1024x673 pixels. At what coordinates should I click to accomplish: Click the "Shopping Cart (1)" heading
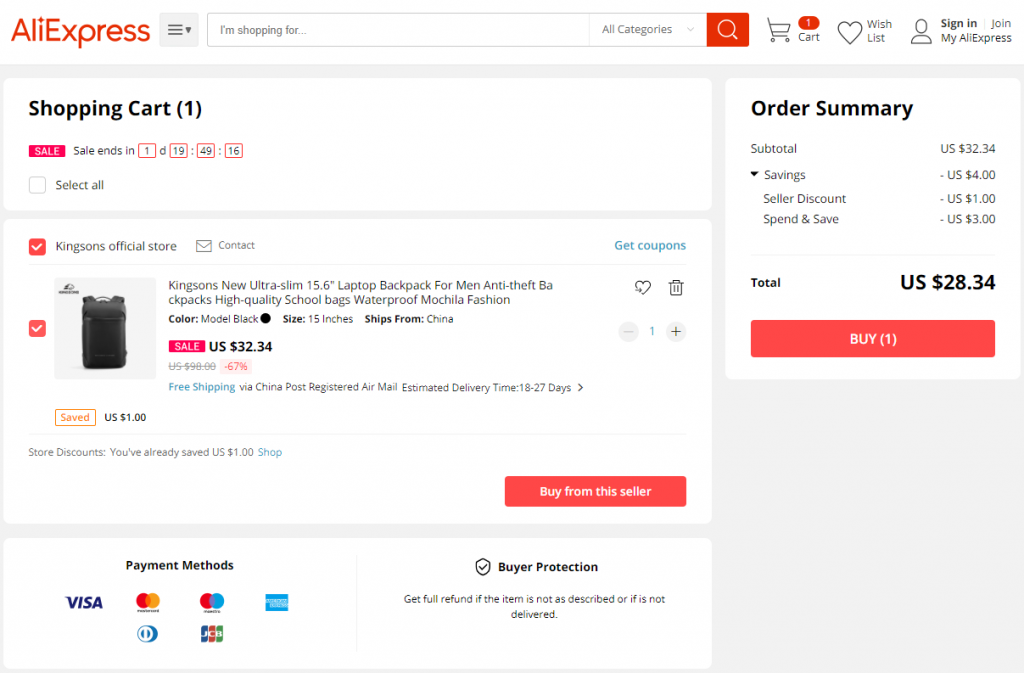tap(115, 108)
